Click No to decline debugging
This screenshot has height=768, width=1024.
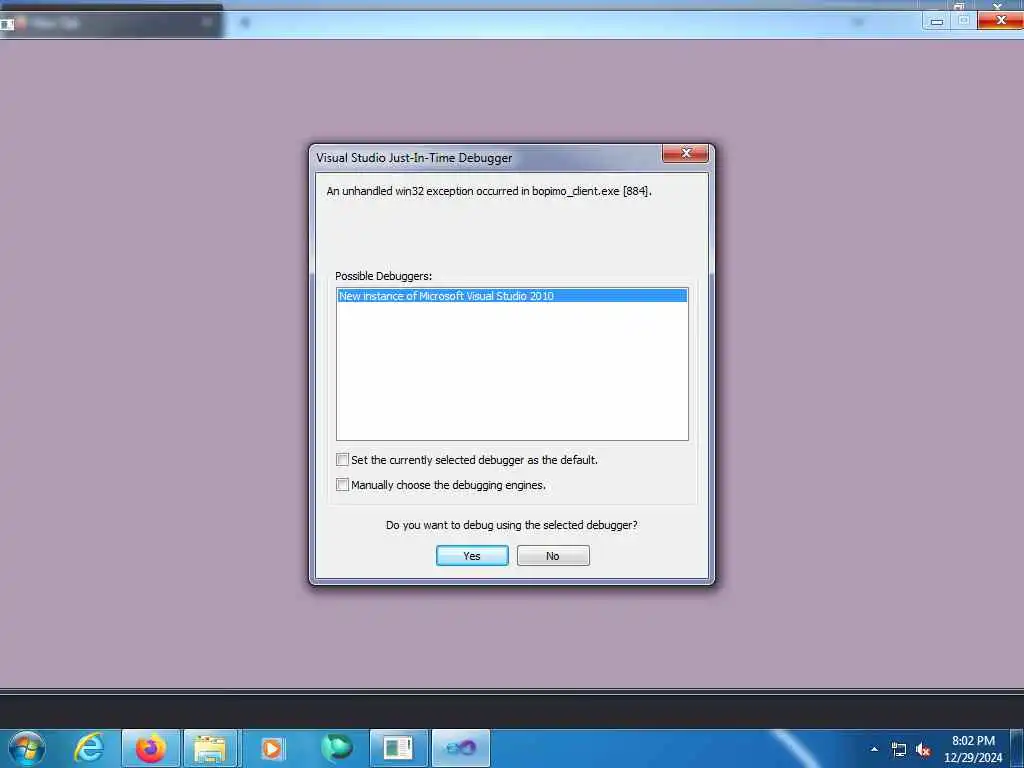[553, 556]
